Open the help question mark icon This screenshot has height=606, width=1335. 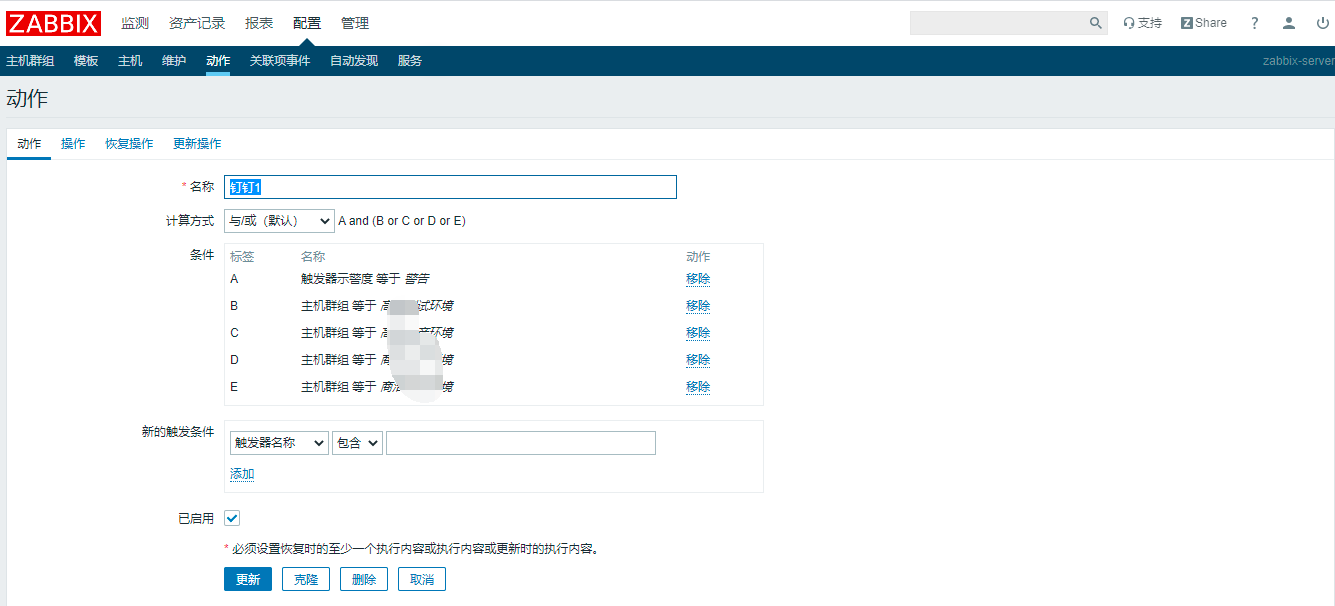(1255, 23)
